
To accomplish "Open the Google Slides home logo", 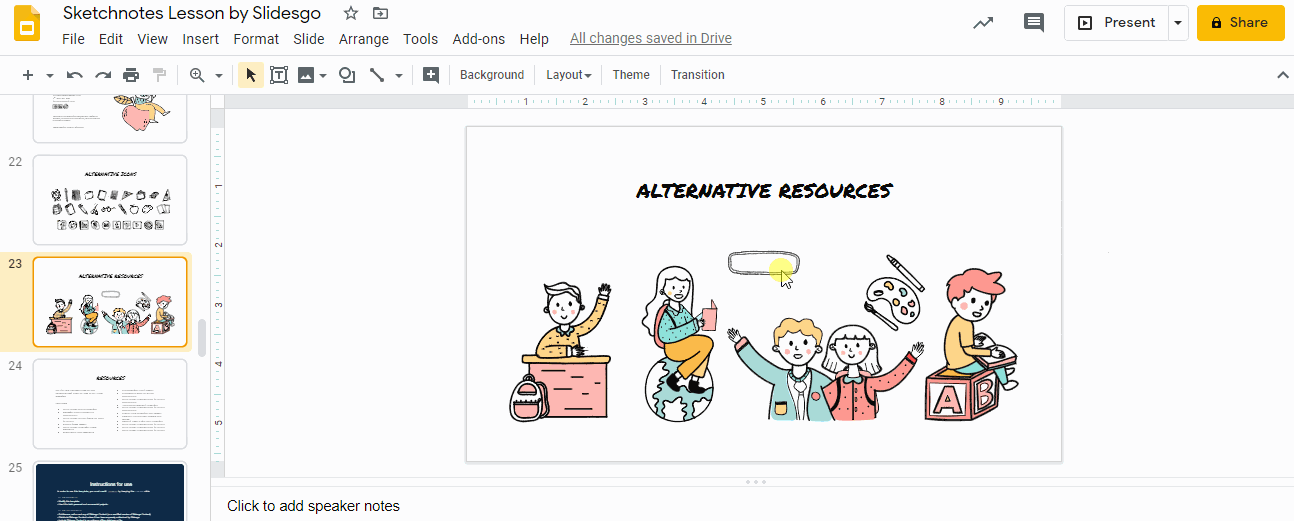I will (x=27, y=24).
